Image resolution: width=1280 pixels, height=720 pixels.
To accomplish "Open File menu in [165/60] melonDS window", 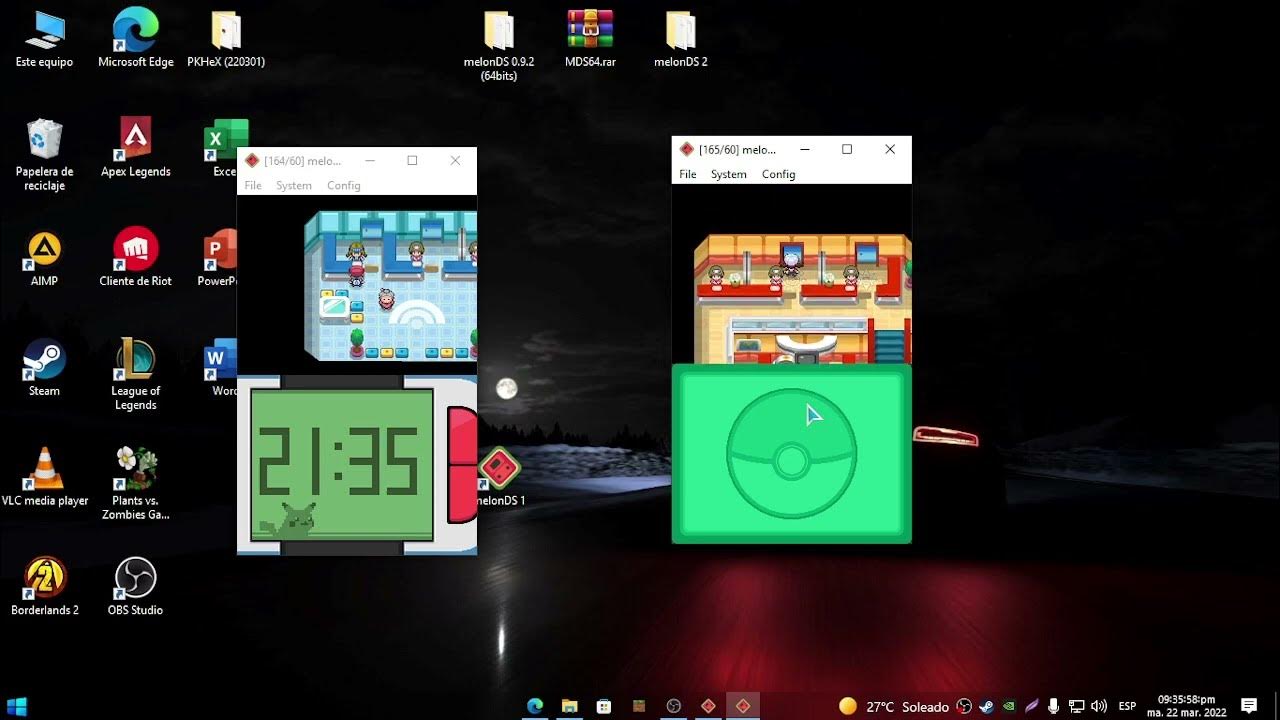I will click(688, 174).
